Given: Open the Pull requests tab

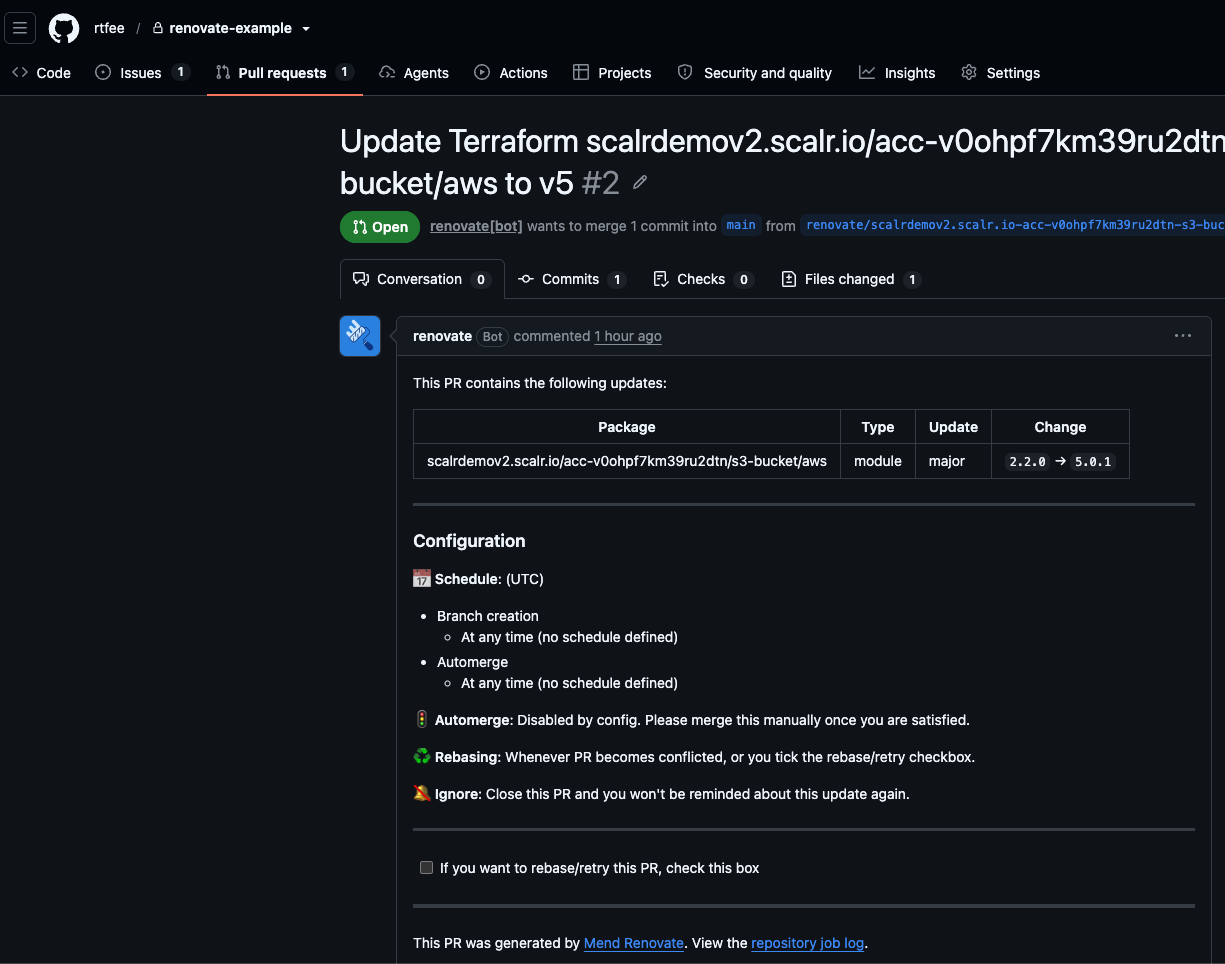Looking at the screenshot, I should pyautogui.click(x=284, y=73).
